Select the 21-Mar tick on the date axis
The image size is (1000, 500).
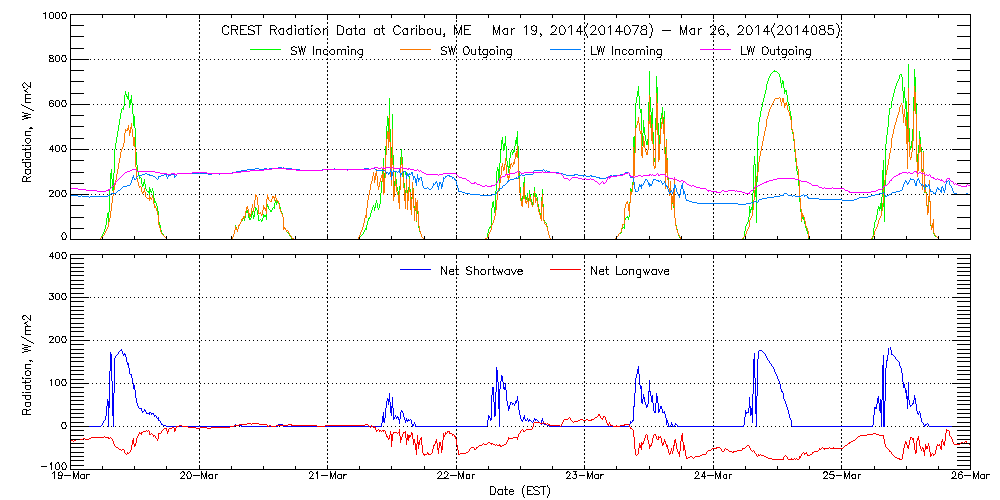click(x=328, y=477)
